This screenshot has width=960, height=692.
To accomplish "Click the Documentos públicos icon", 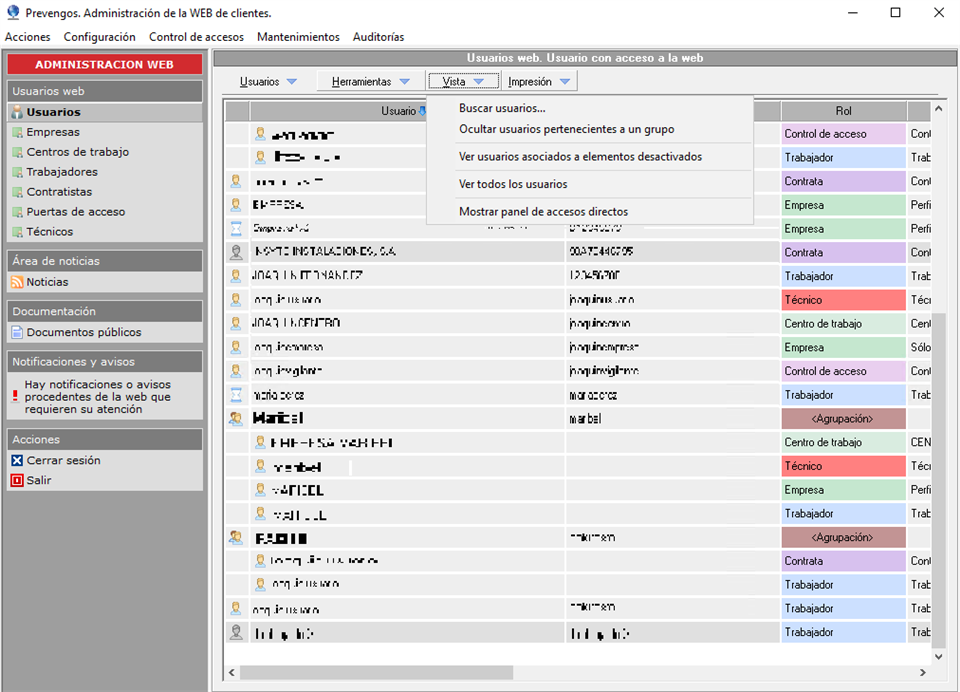I will 17,332.
